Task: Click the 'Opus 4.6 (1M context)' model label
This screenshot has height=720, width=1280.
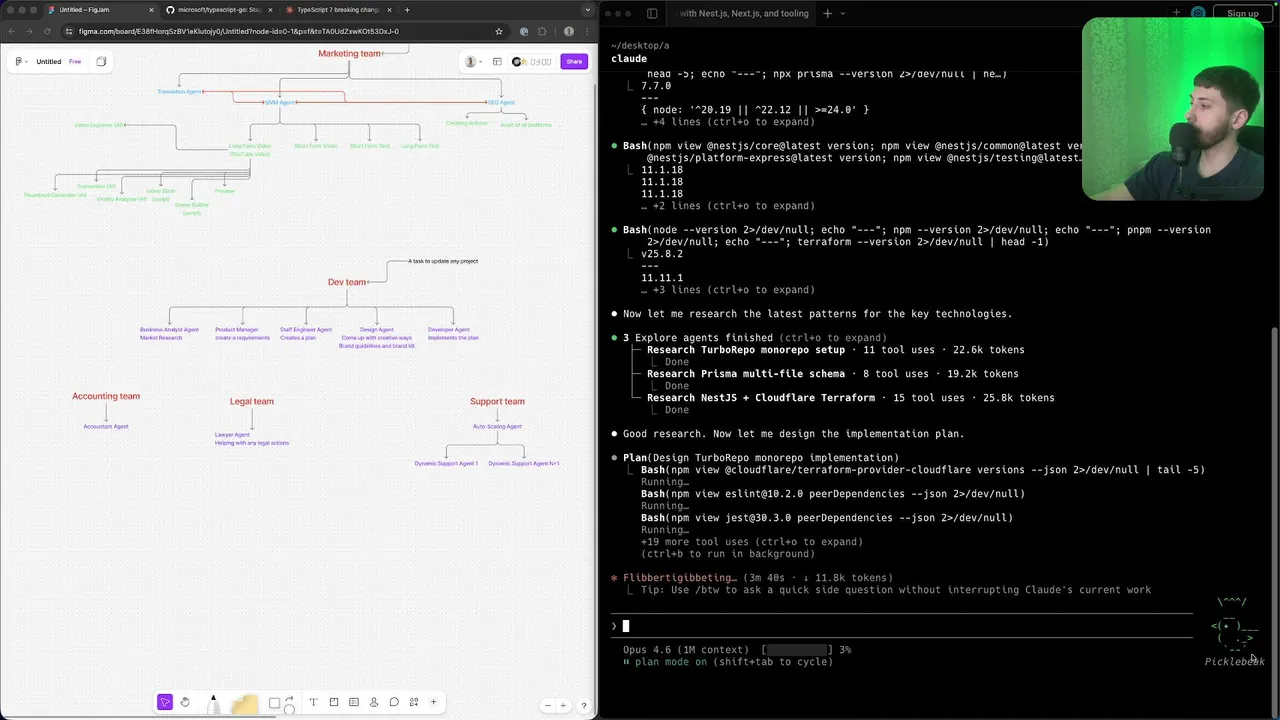Action: [x=684, y=650]
